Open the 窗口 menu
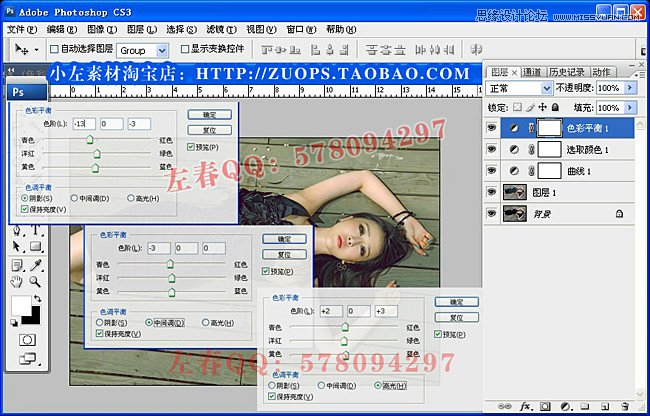The width and height of the screenshot is (650, 416). [x=301, y=29]
